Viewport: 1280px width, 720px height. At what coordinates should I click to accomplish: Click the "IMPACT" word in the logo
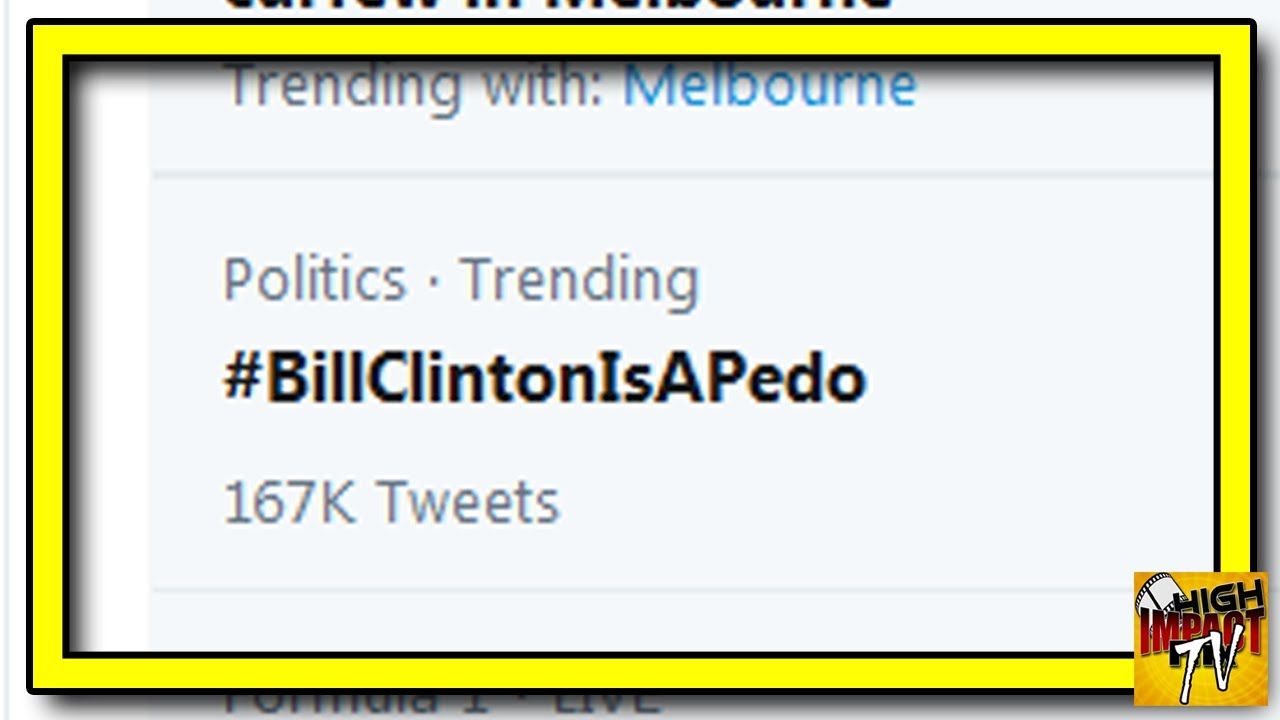pyautogui.click(x=1200, y=630)
